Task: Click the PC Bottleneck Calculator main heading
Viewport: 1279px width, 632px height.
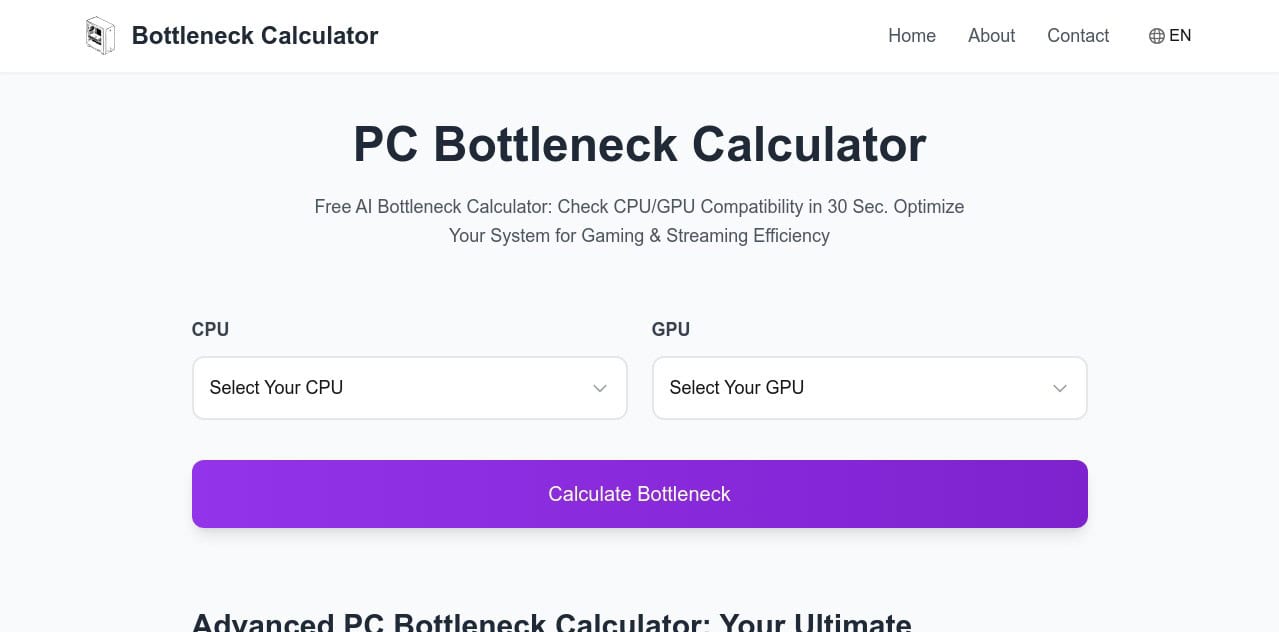Action: [x=639, y=144]
